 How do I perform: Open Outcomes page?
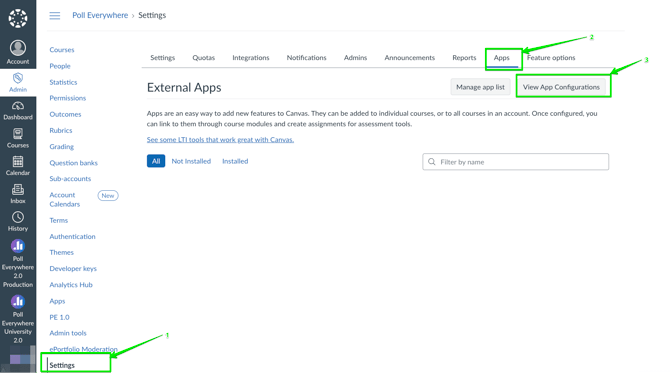coord(65,115)
